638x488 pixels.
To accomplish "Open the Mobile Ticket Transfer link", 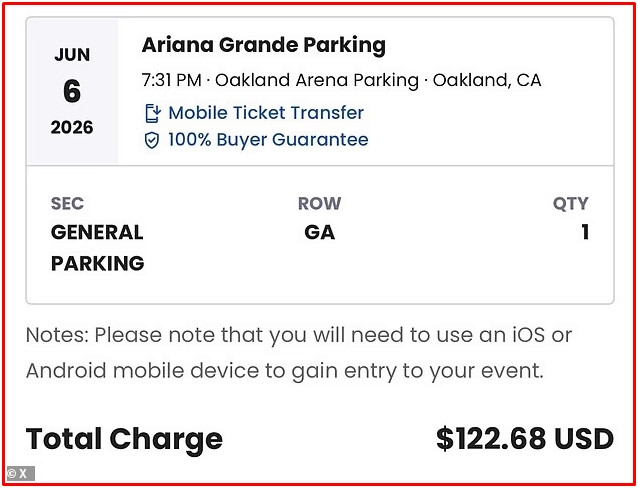I will (x=266, y=113).
